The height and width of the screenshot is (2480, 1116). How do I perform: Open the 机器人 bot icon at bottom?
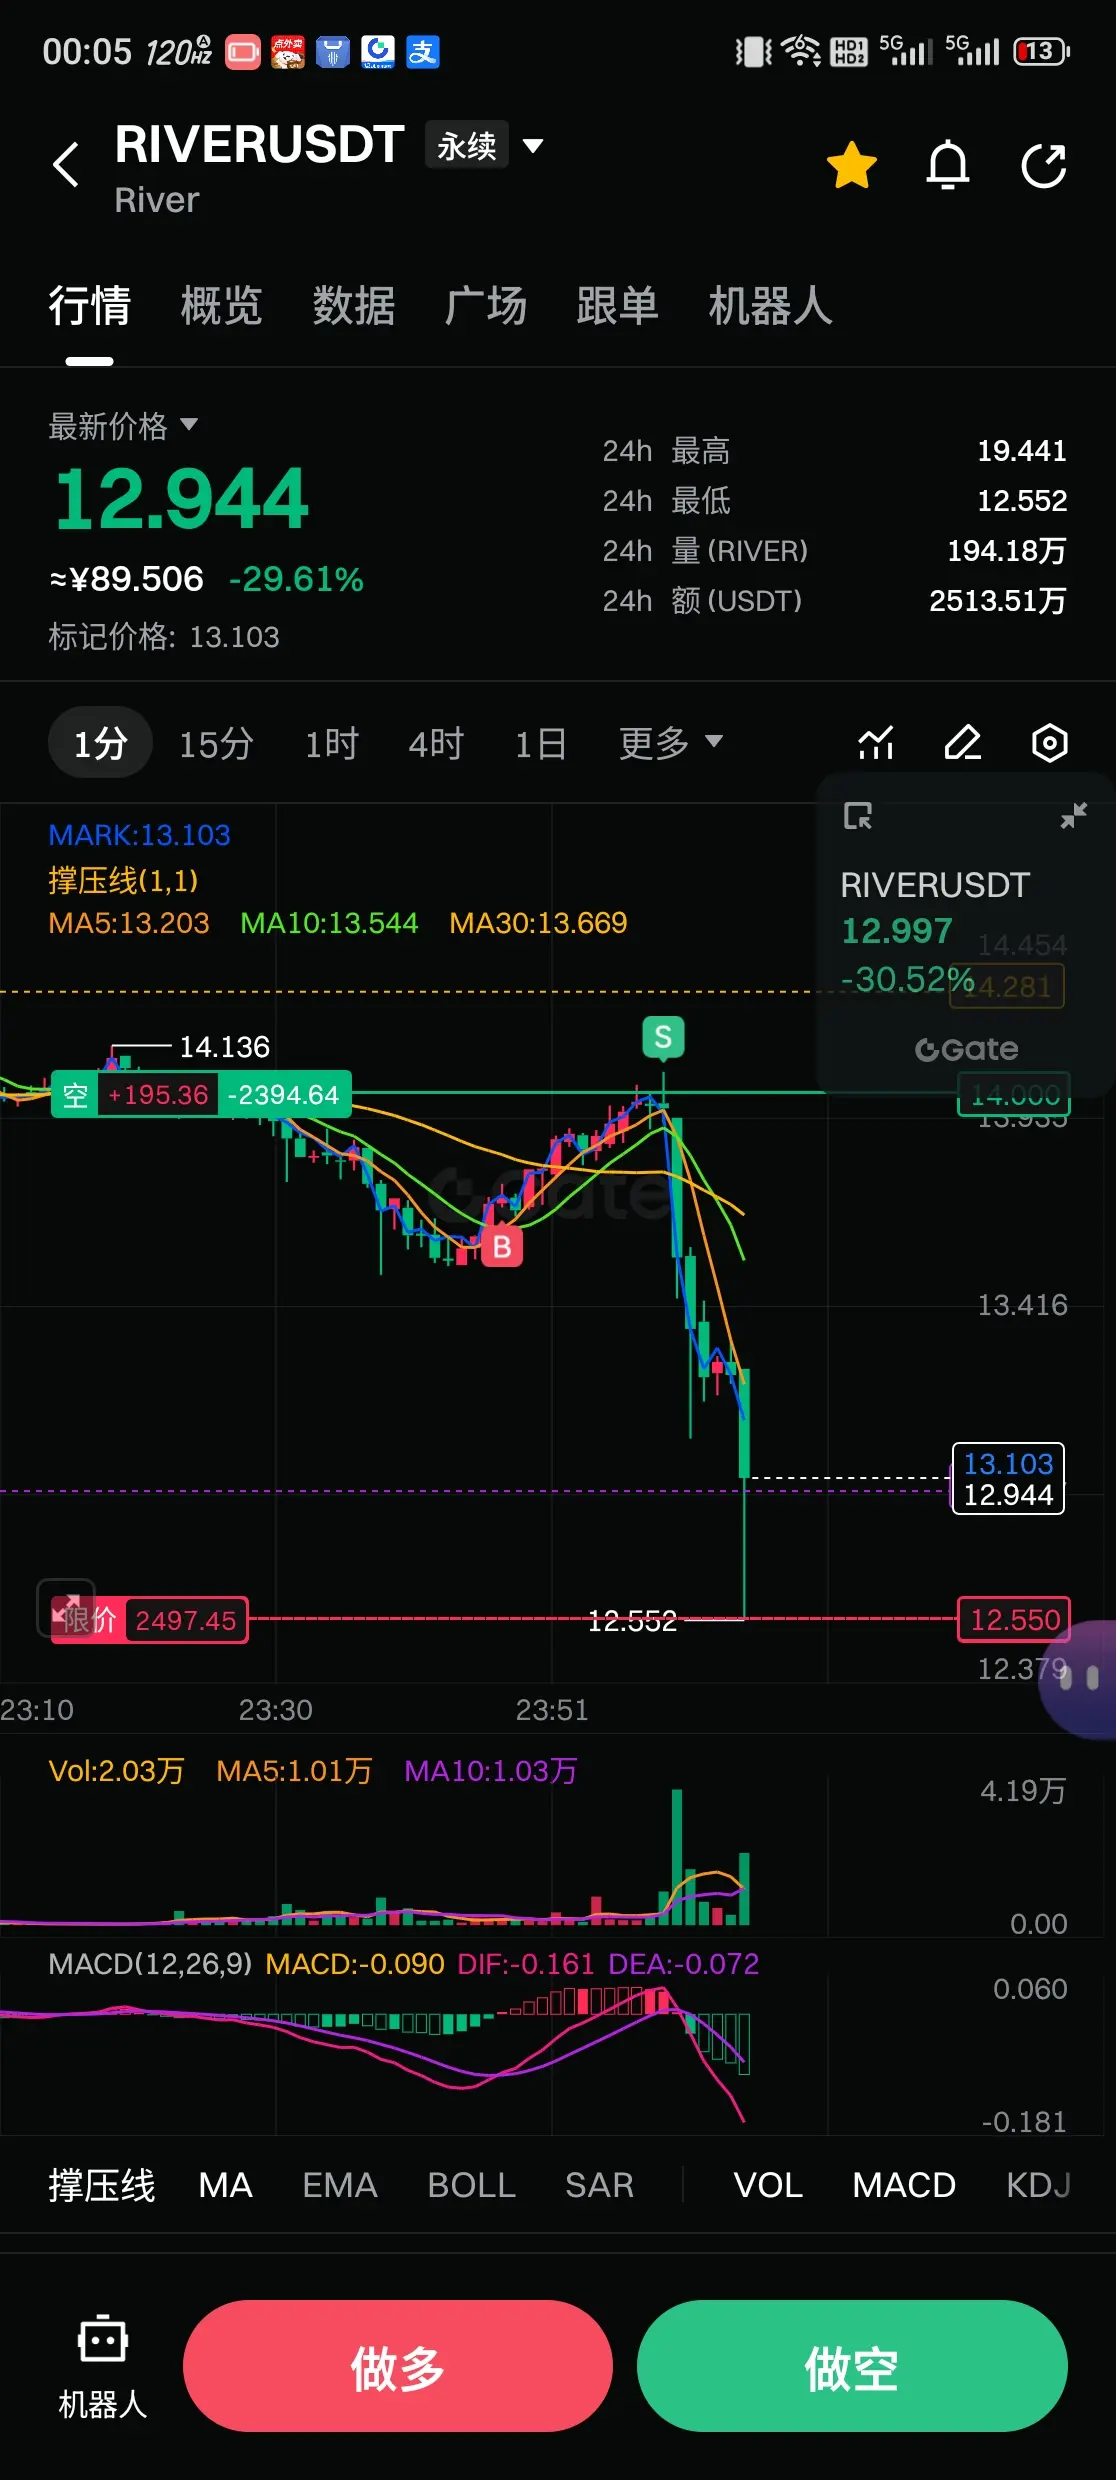pos(103,2366)
